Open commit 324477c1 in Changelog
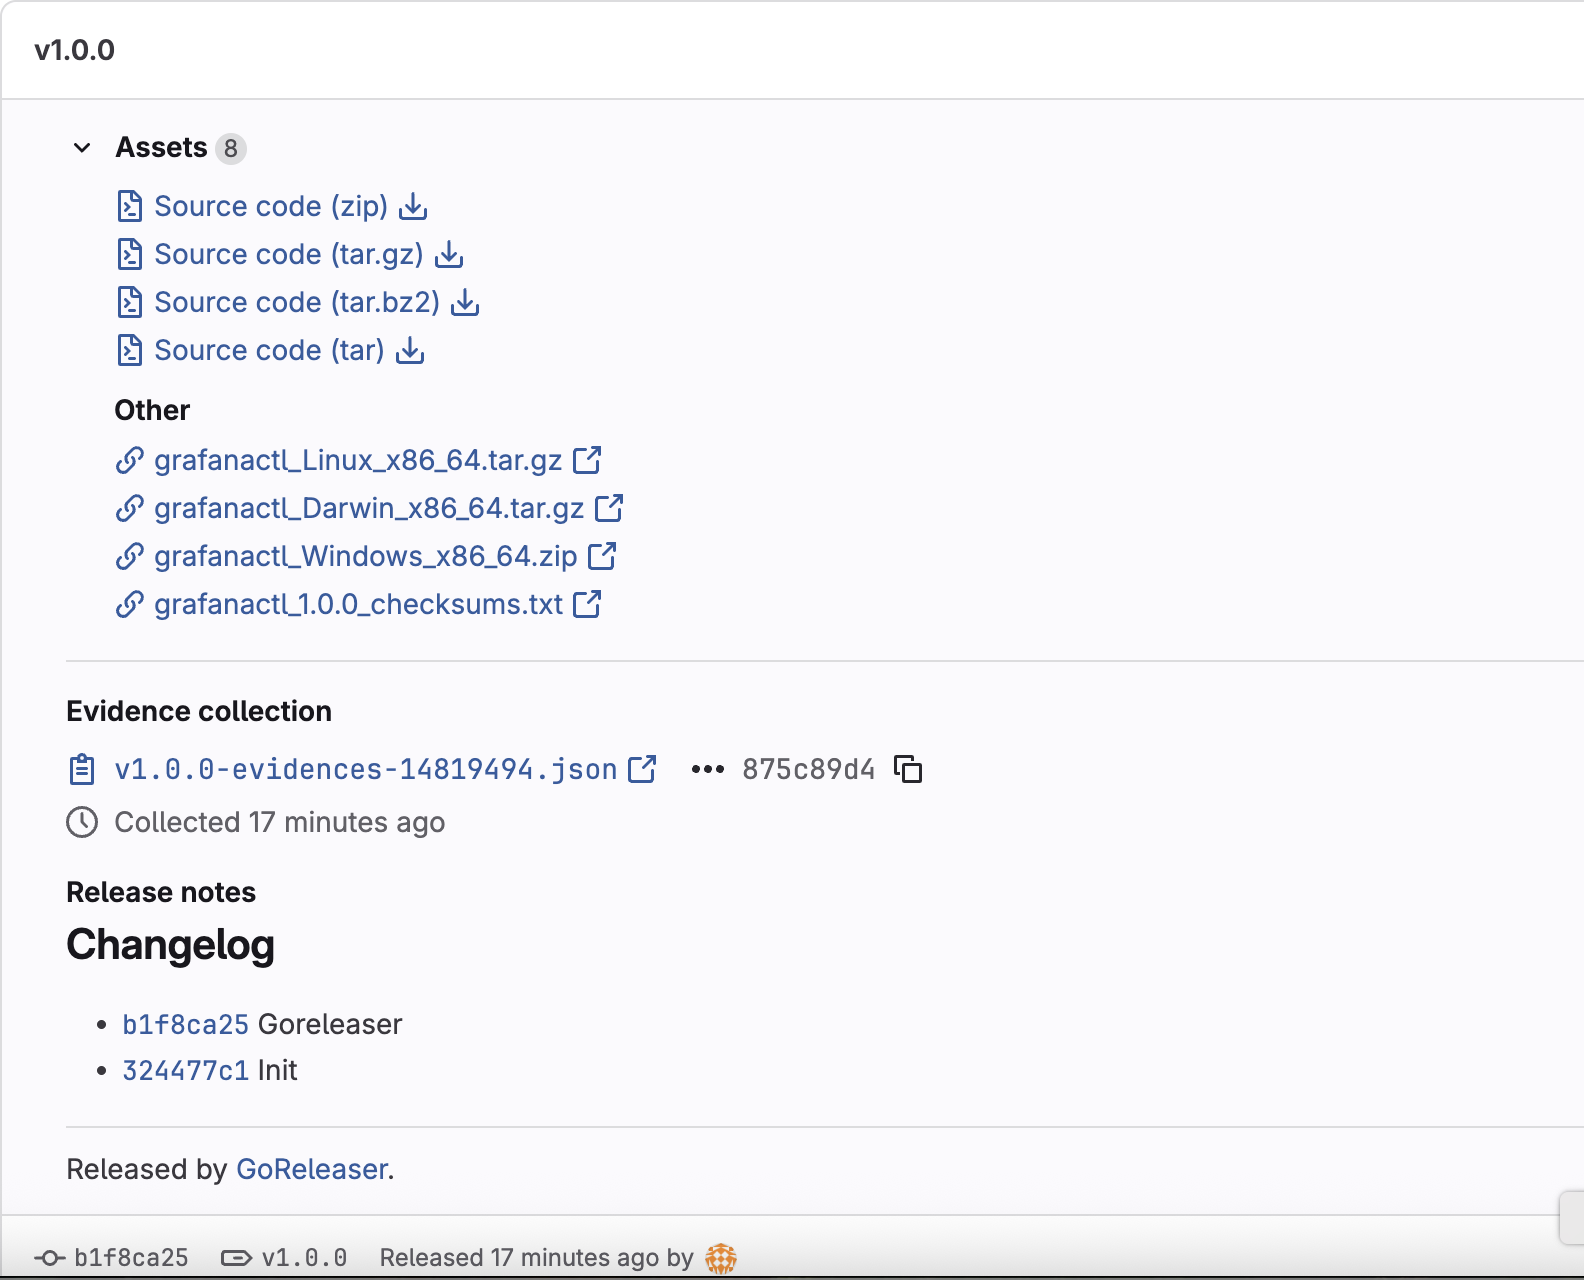Viewport: 1584px width, 1280px height. (185, 1070)
